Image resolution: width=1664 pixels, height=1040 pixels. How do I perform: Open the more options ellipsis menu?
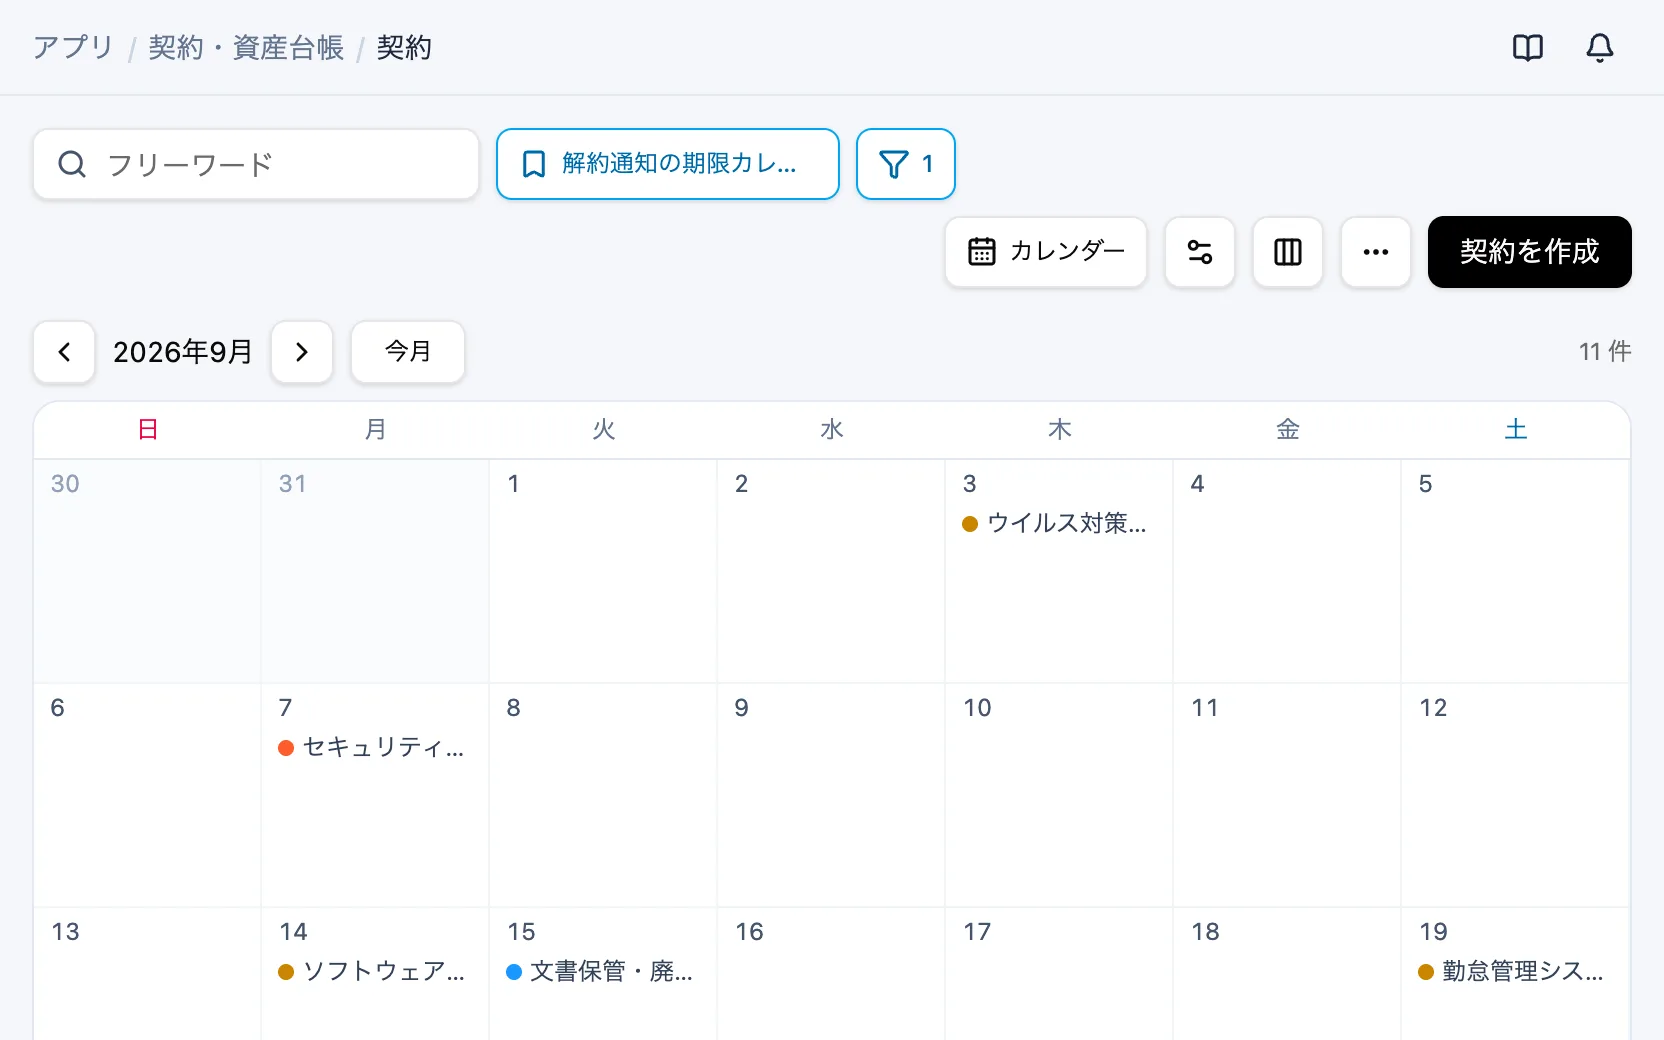point(1376,252)
